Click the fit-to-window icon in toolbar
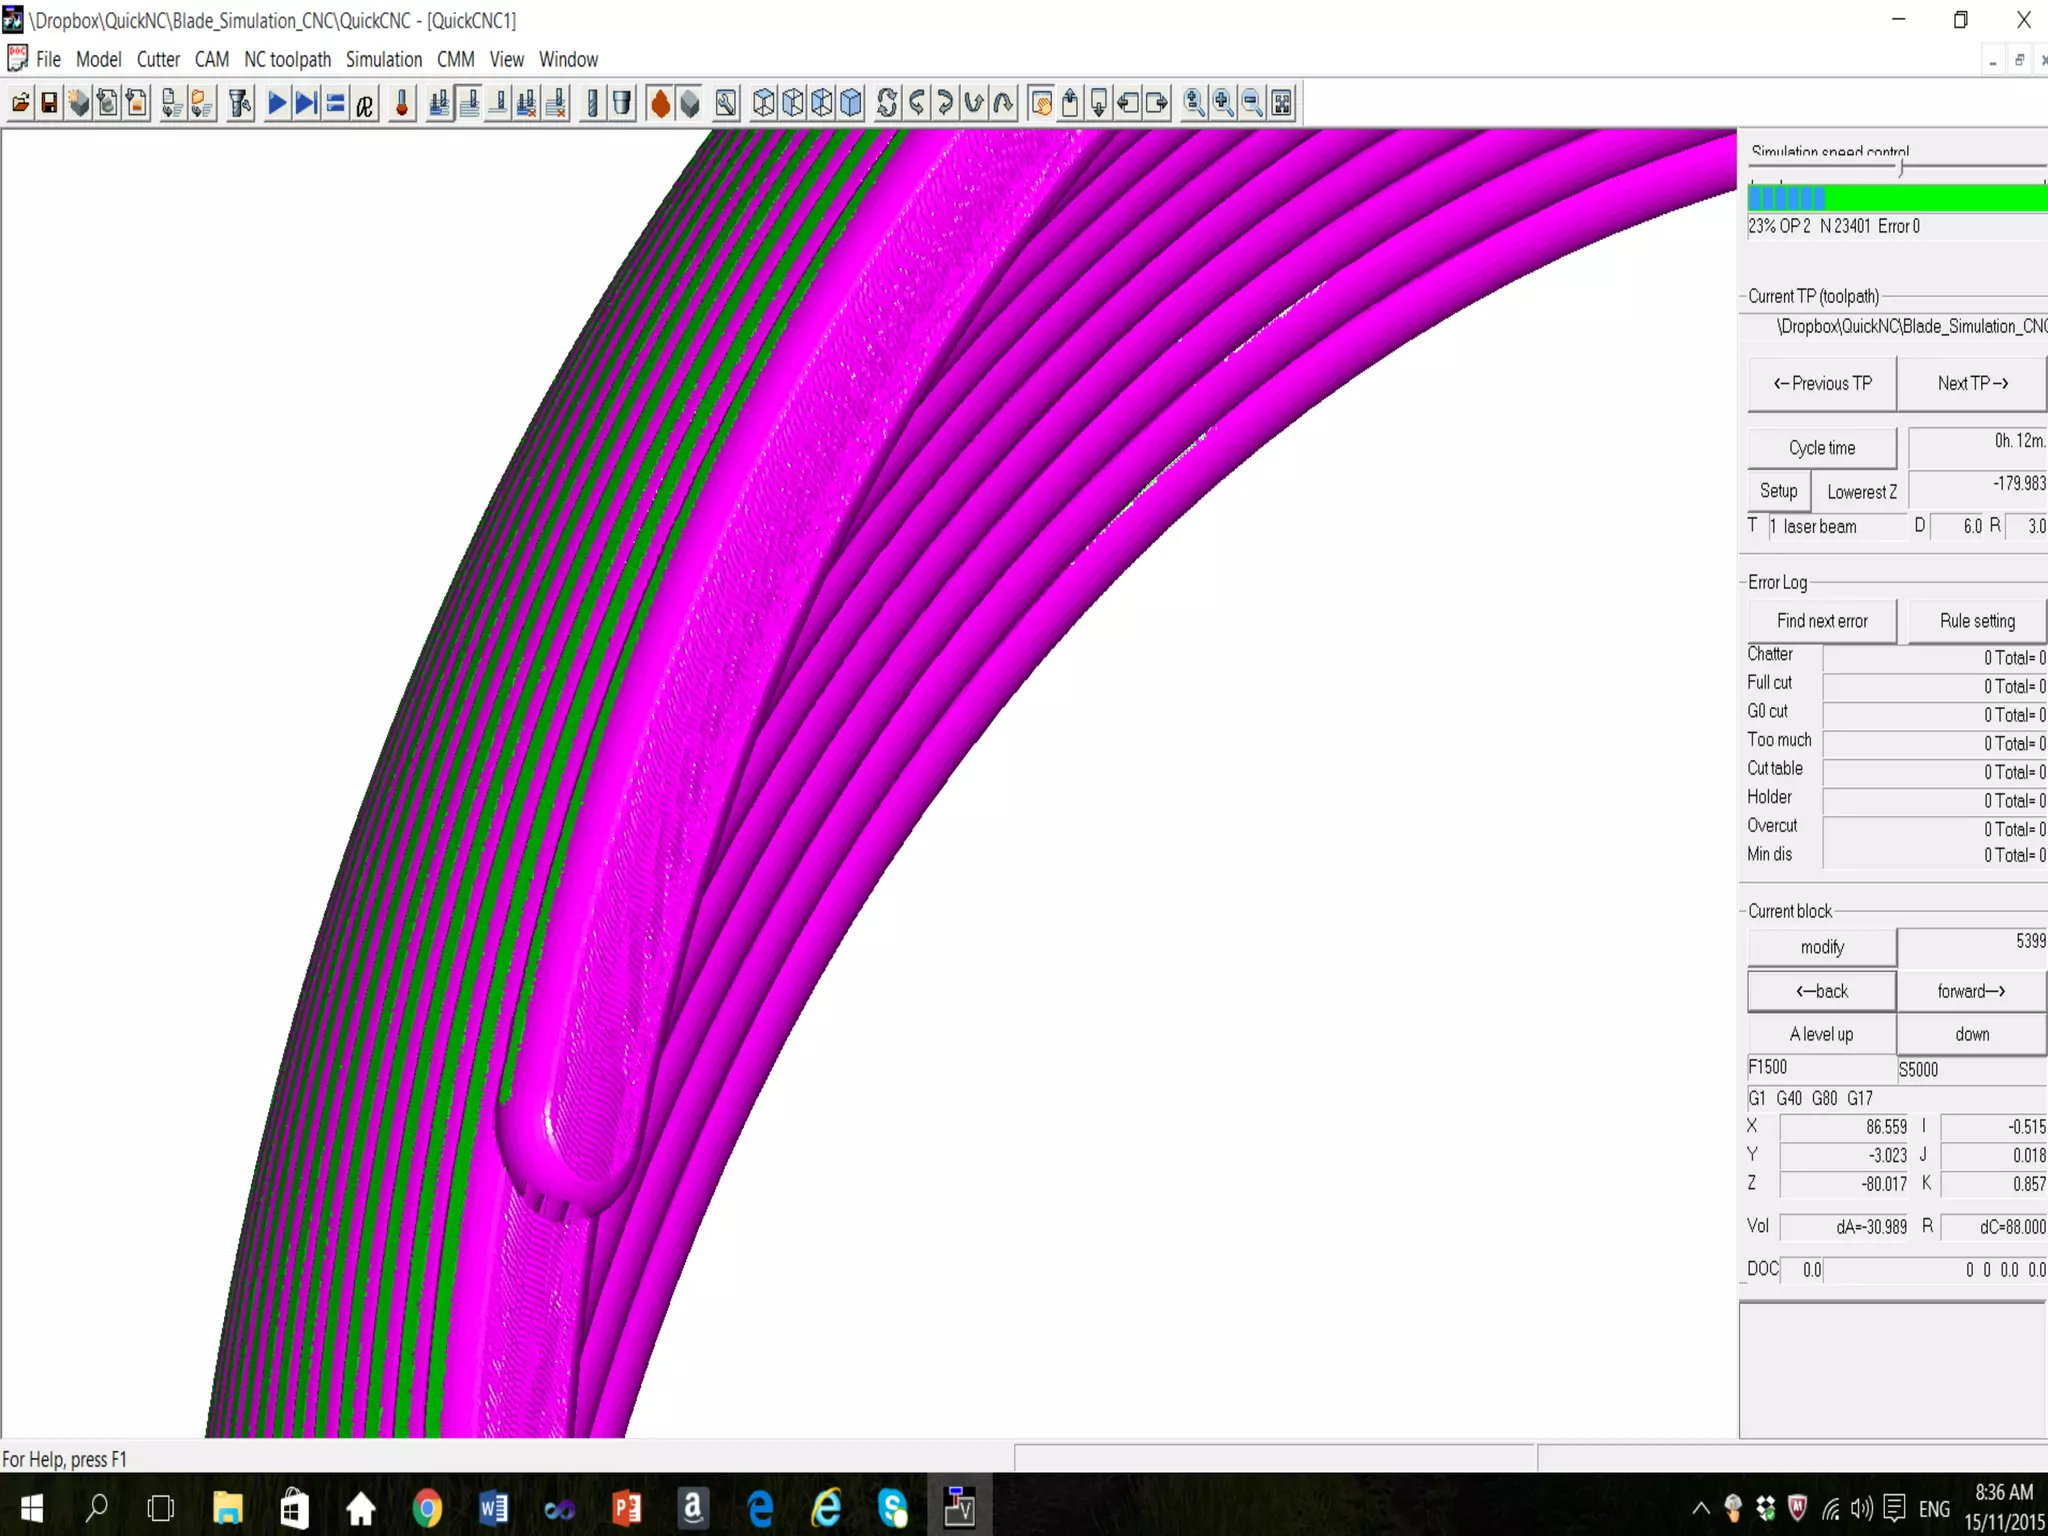The image size is (2048, 1536). pyautogui.click(x=1281, y=103)
